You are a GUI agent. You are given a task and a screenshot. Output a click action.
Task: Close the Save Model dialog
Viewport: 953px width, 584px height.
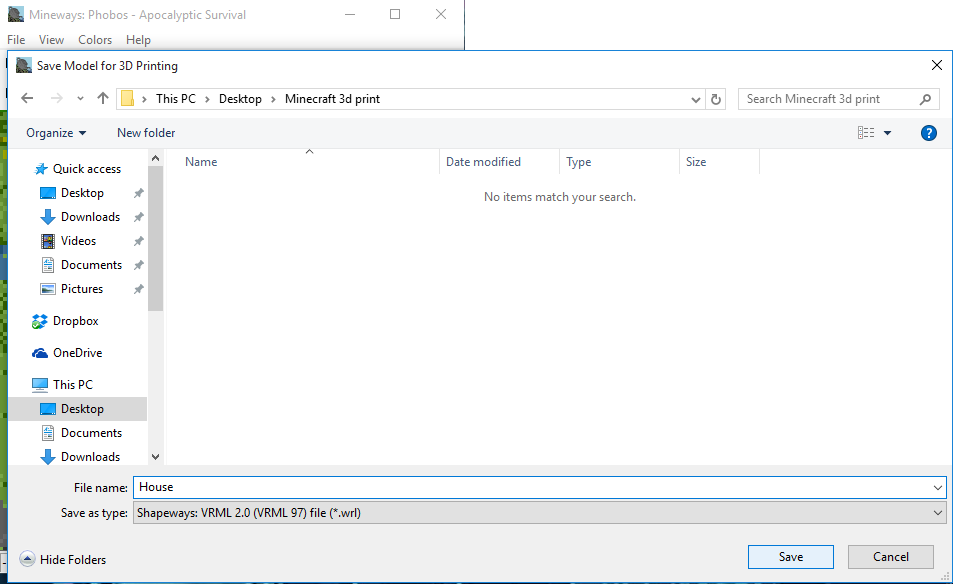(937, 66)
